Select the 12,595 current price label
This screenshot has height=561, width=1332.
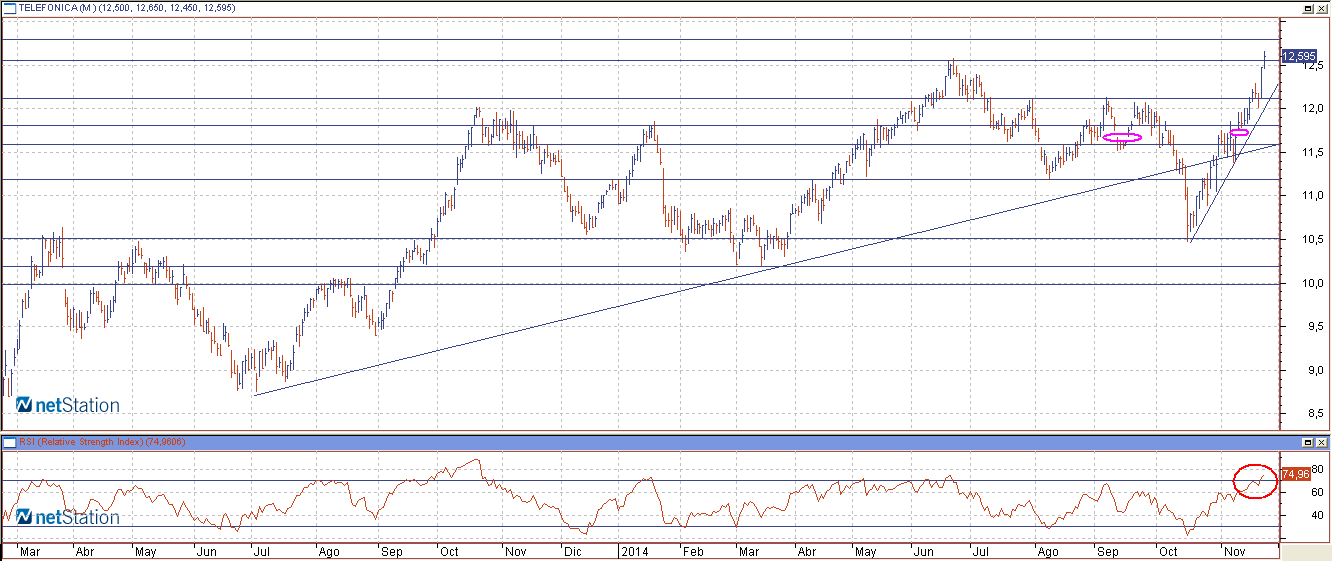(1298, 56)
